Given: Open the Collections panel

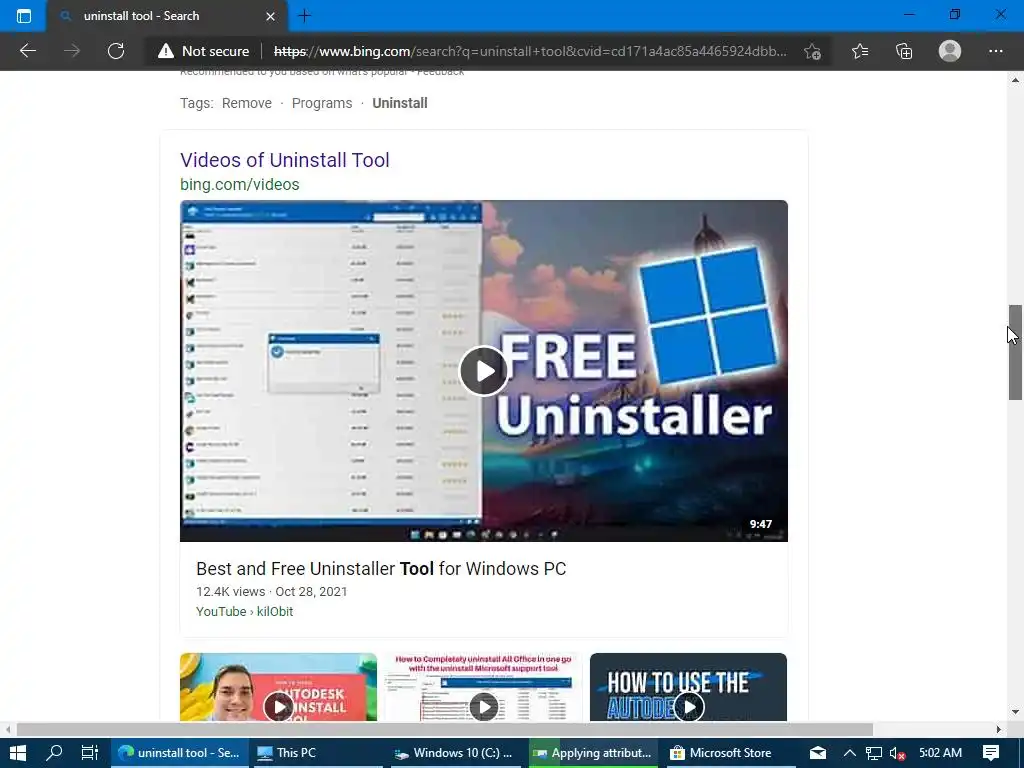Looking at the screenshot, I should point(904,51).
